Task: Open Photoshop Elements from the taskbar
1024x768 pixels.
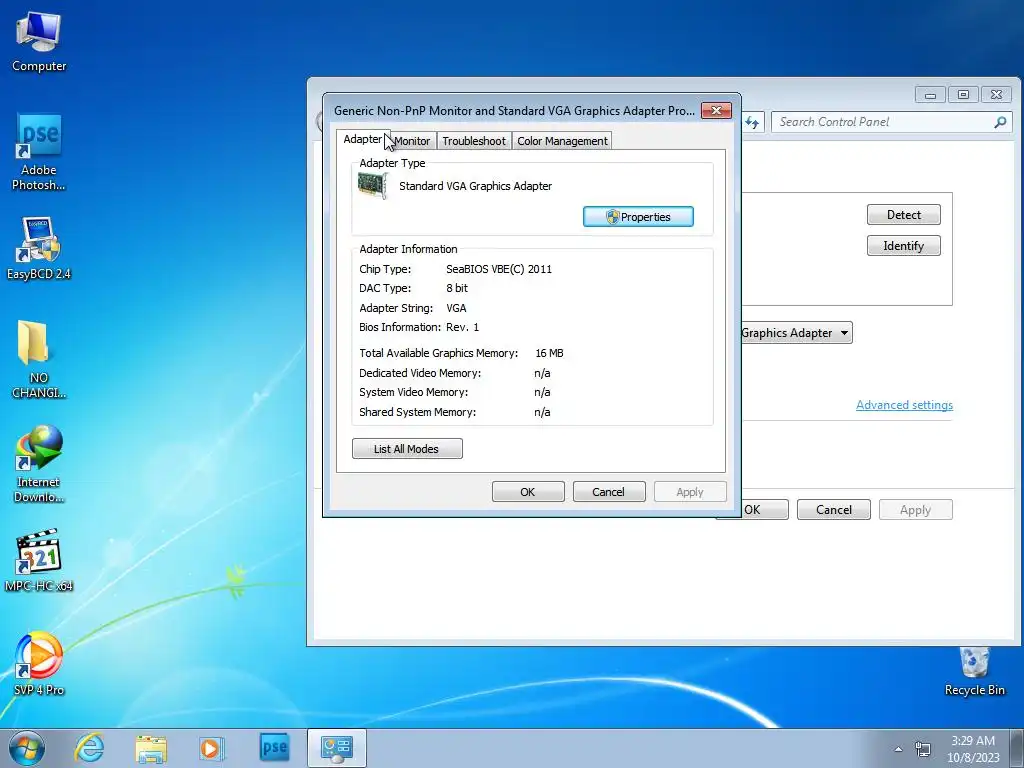Action: pos(274,747)
